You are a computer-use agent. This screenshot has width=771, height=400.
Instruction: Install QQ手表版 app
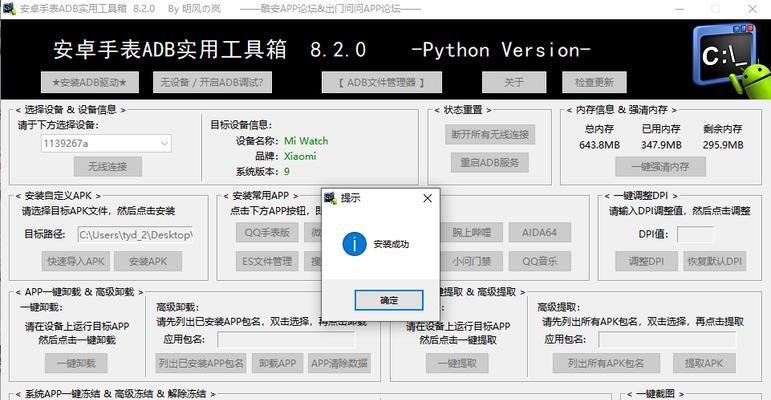[x=267, y=232]
